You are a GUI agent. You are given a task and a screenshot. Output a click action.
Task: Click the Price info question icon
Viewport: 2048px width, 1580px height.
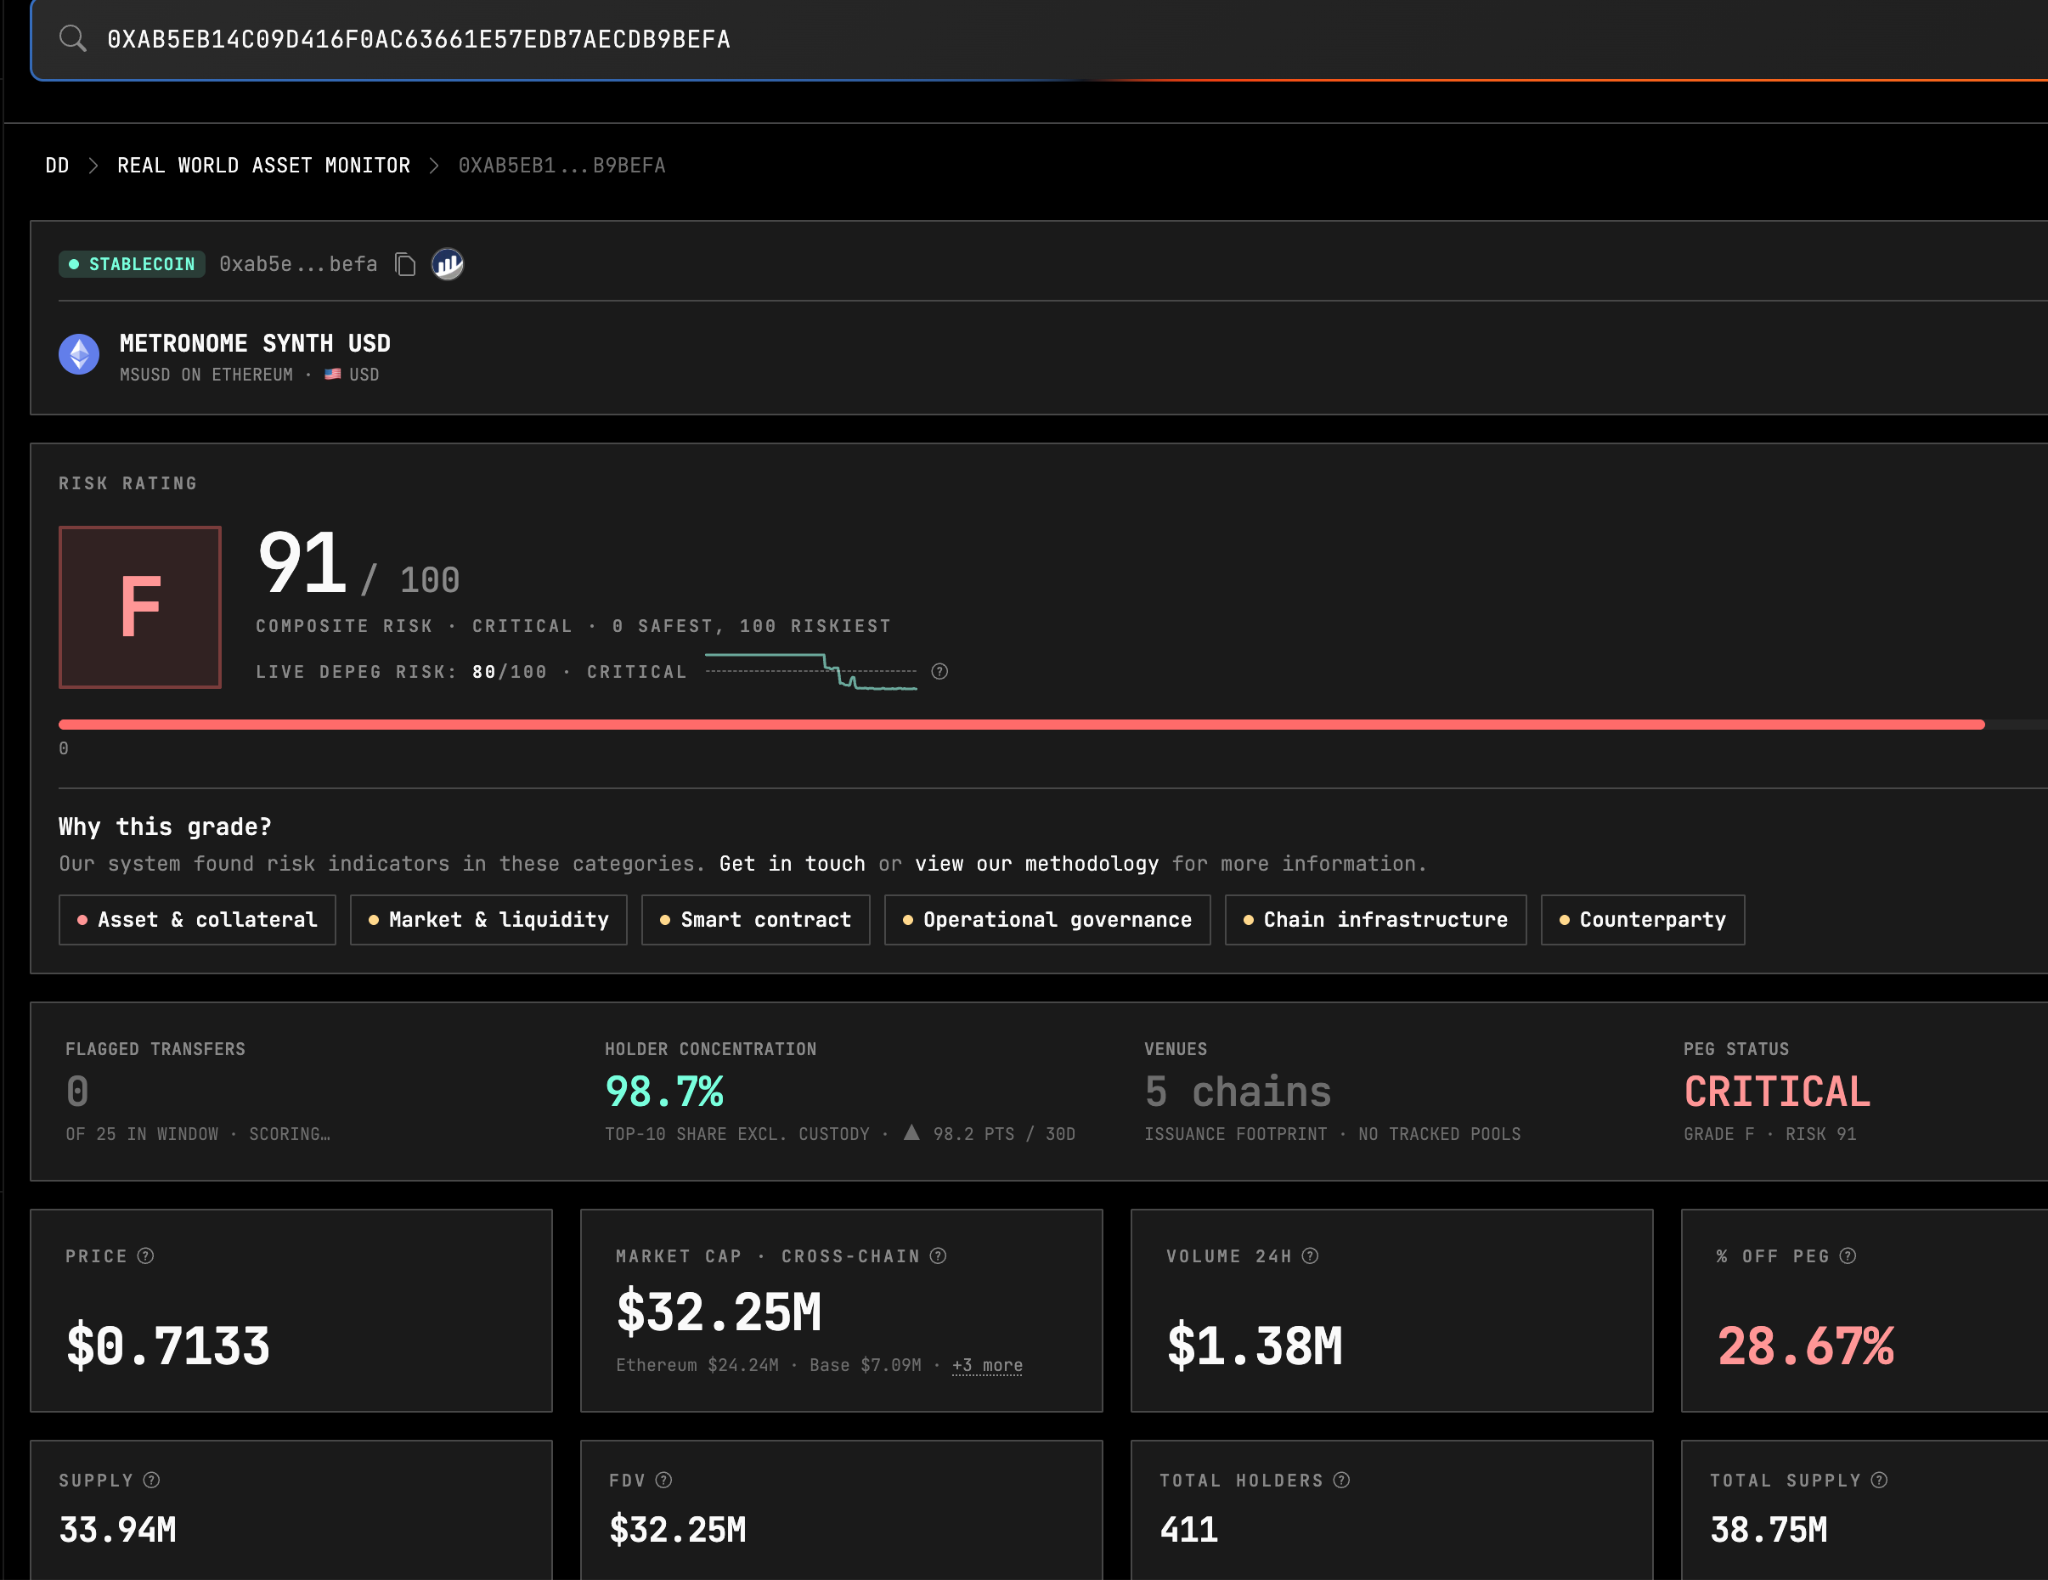coord(146,1256)
